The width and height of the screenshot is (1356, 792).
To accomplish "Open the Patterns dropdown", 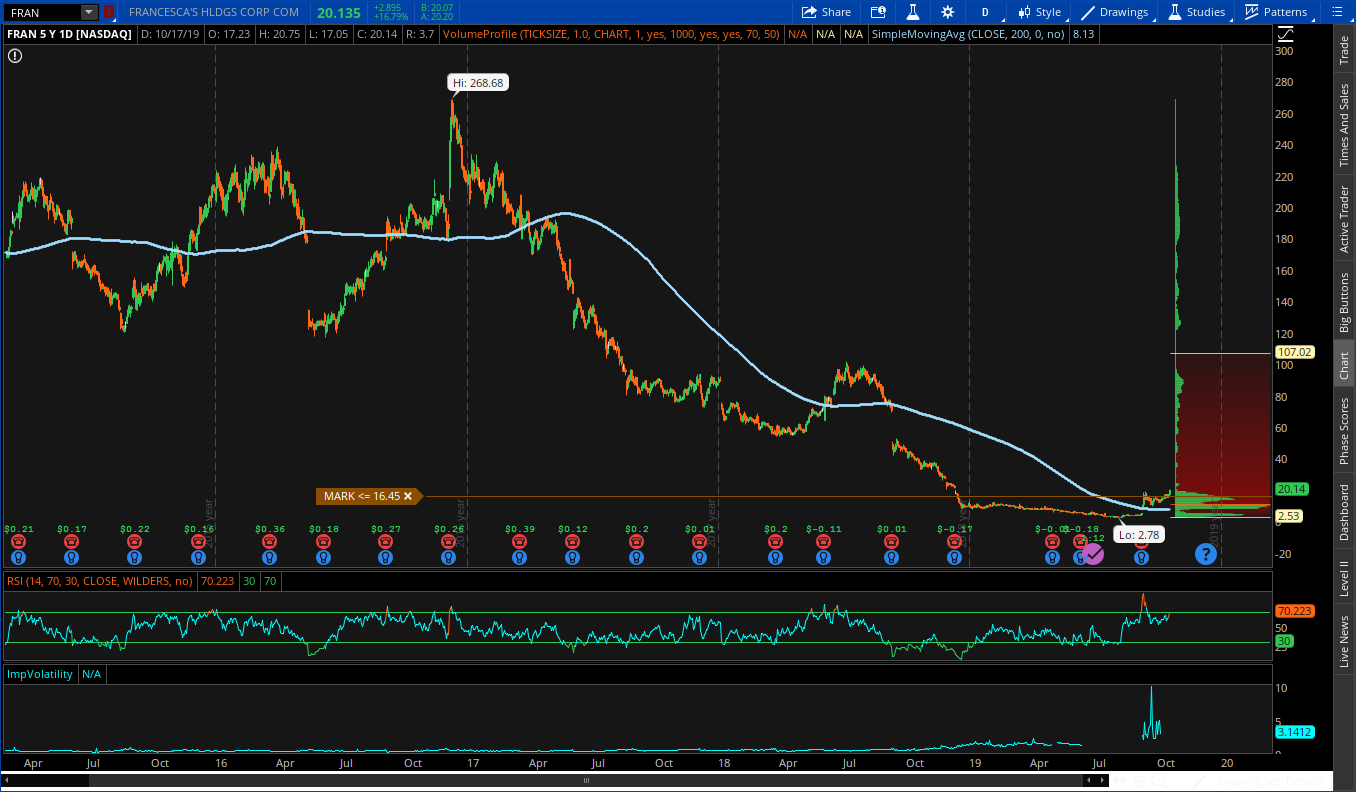I will [1276, 12].
